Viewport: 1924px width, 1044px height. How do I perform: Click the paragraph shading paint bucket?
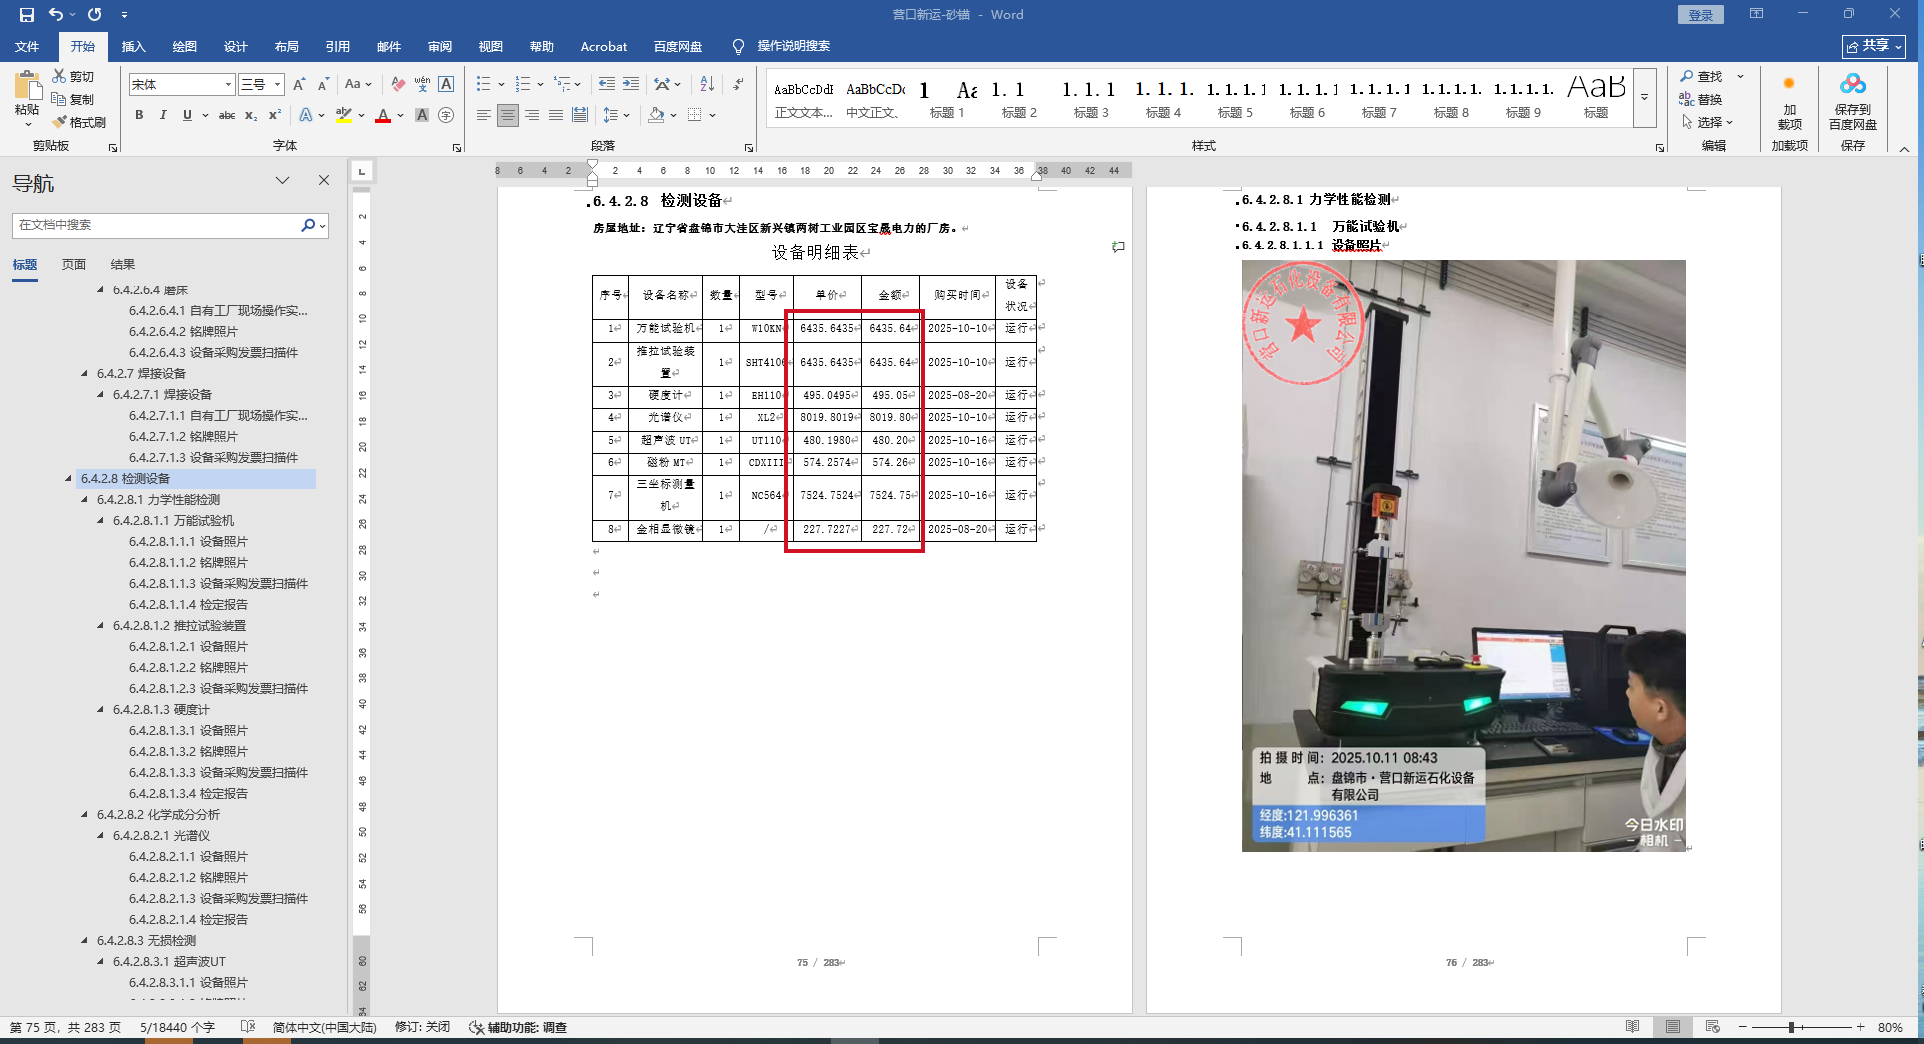point(656,115)
